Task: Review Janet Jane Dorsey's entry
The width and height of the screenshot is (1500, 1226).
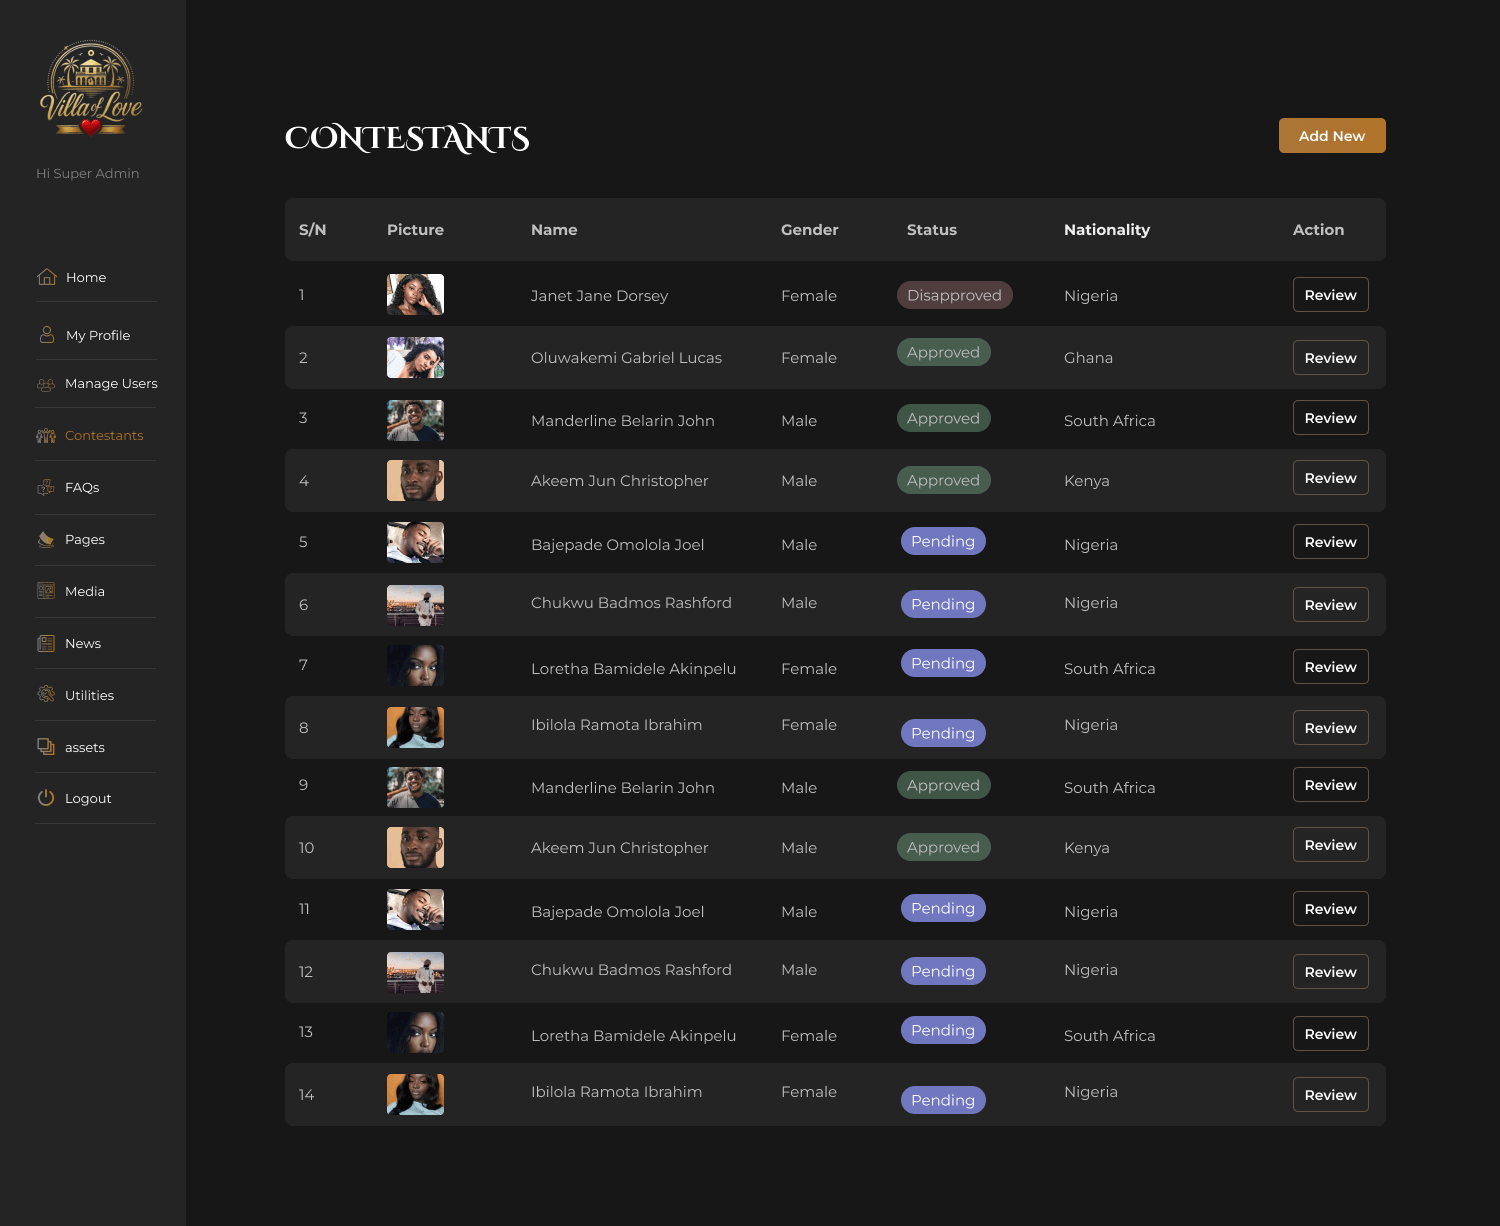Action: click(x=1330, y=295)
